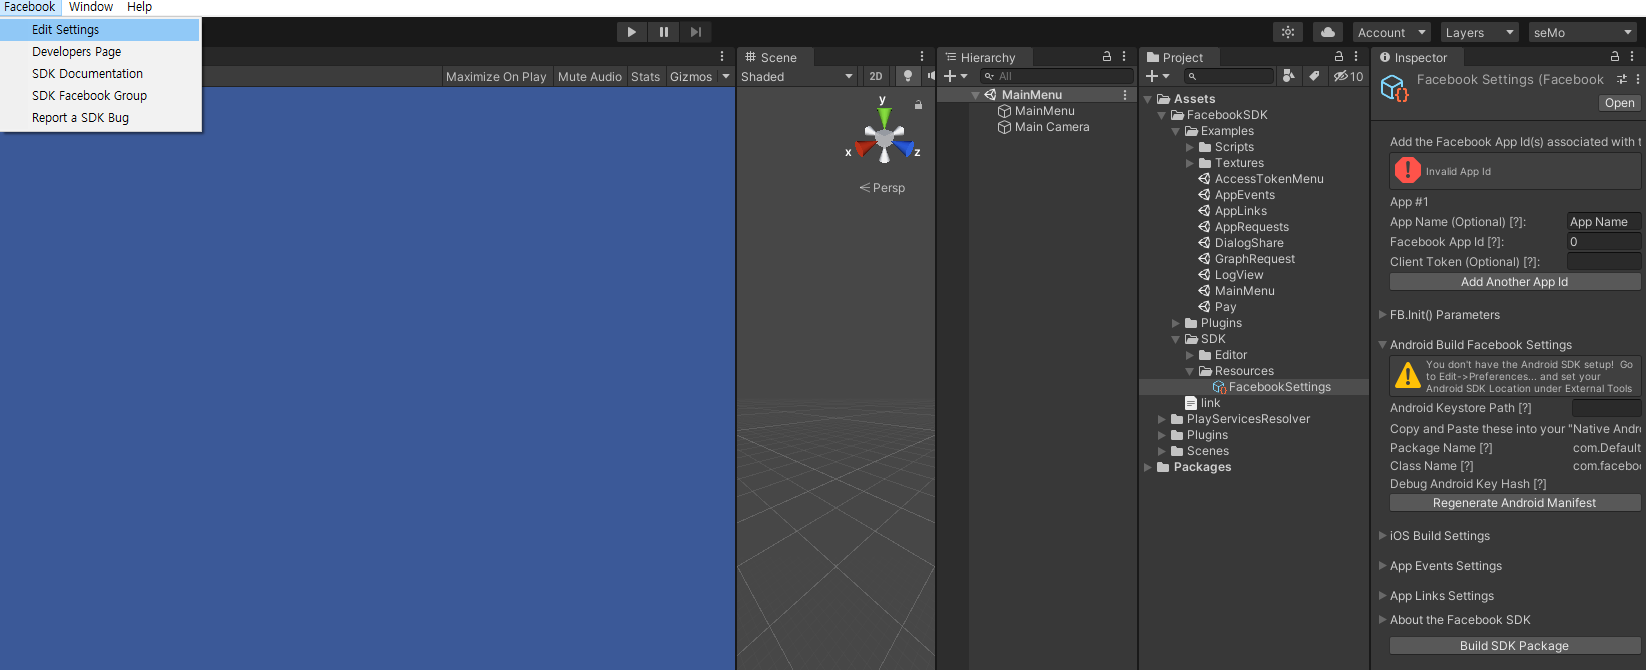Select Edit Settings from Facebook menu
This screenshot has width=1646, height=670.
tap(100, 30)
